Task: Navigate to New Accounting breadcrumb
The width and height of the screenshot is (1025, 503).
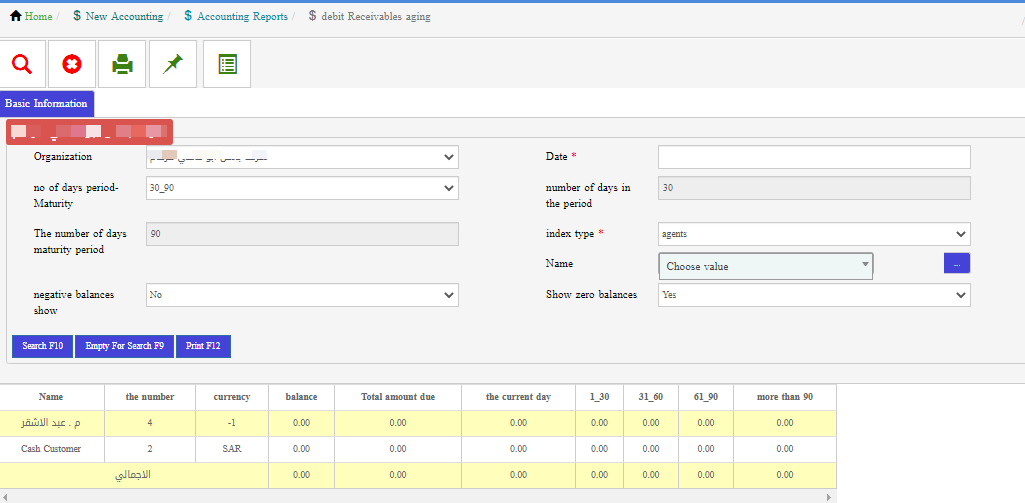Action: pos(123,17)
